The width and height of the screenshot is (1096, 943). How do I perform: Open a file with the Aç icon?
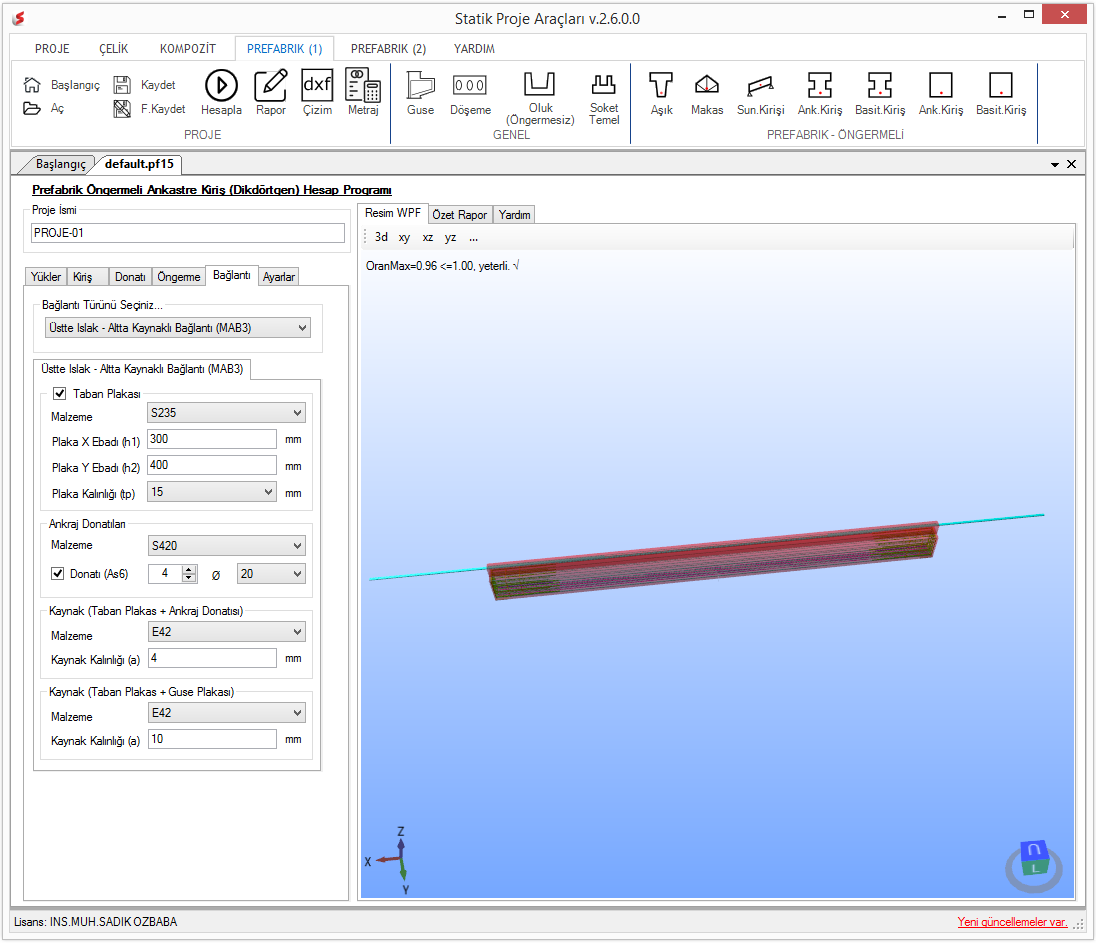pos(32,108)
